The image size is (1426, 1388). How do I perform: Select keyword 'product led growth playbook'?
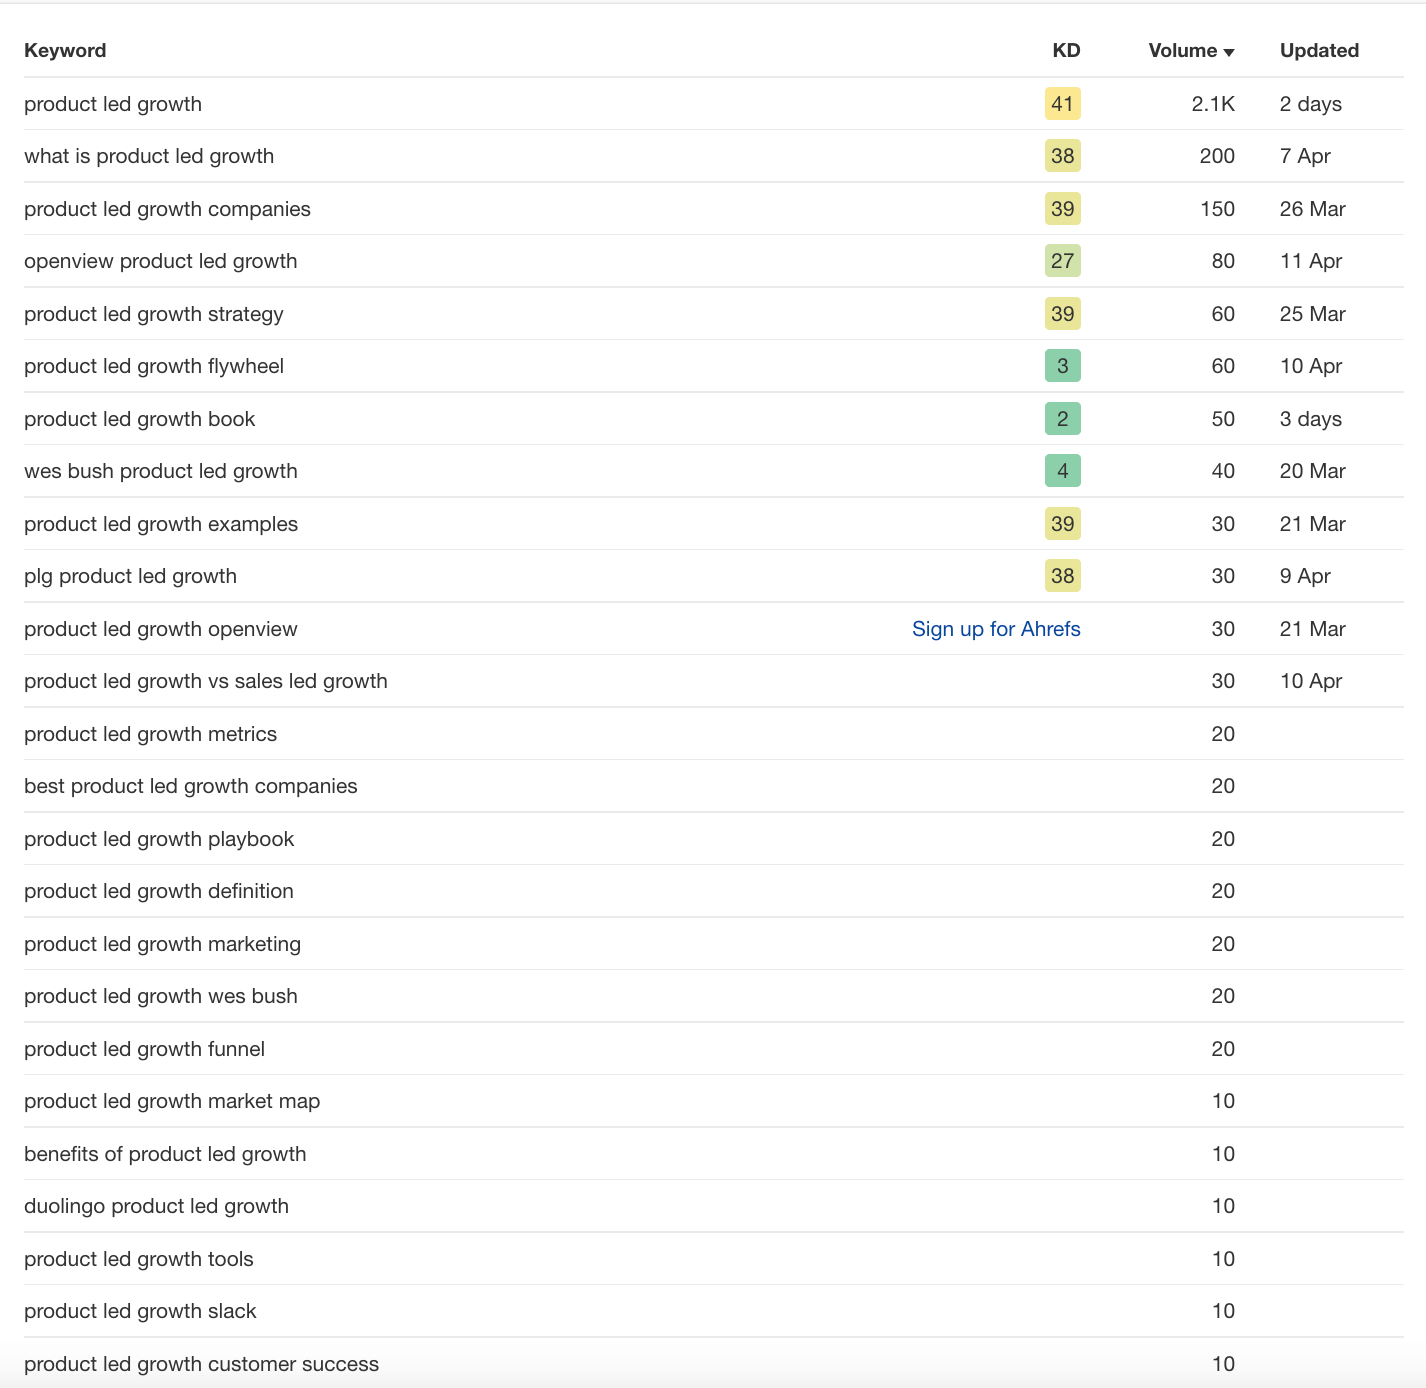pos(159,839)
